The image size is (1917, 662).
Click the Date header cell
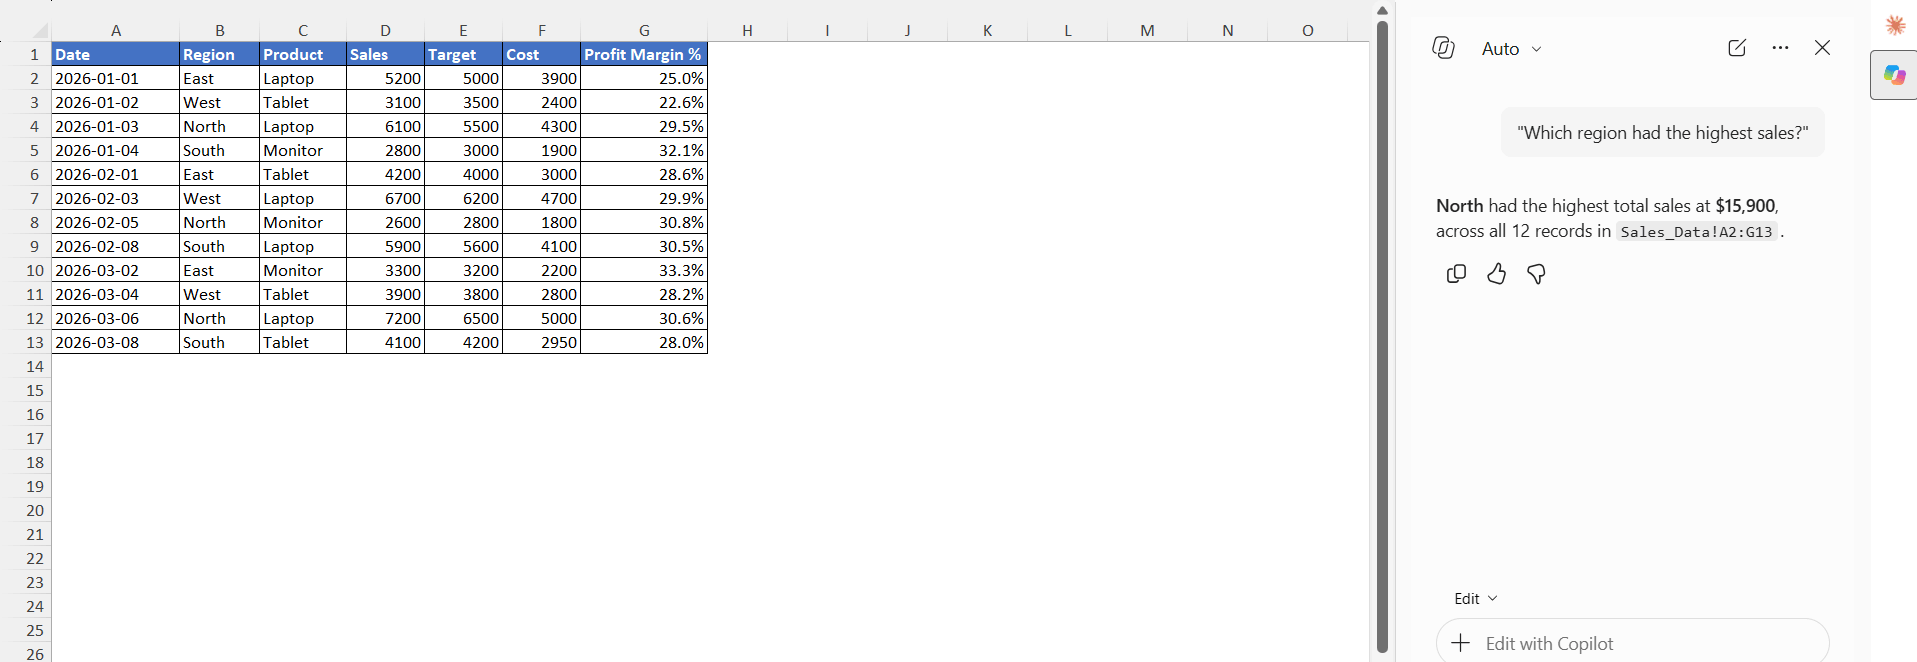point(116,54)
